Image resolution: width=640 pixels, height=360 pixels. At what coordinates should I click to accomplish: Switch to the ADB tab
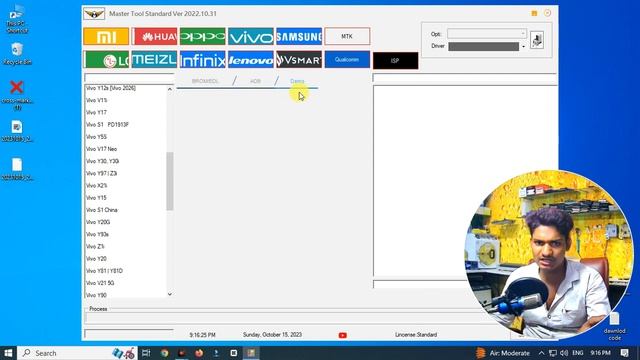click(x=255, y=81)
